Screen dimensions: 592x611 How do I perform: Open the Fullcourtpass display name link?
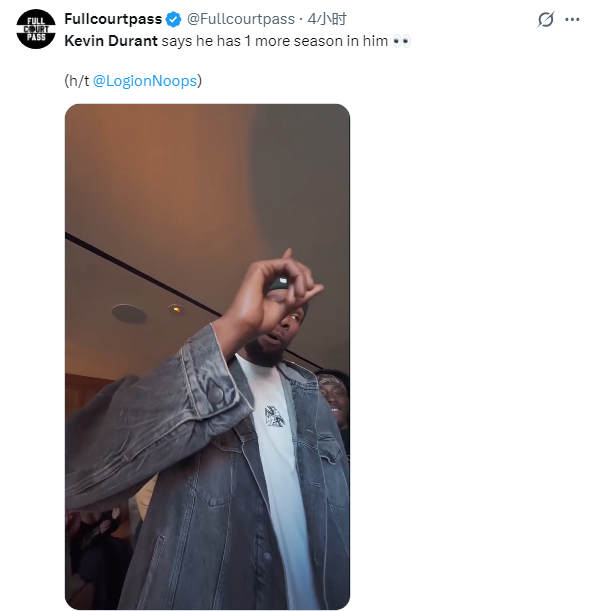tap(113, 19)
